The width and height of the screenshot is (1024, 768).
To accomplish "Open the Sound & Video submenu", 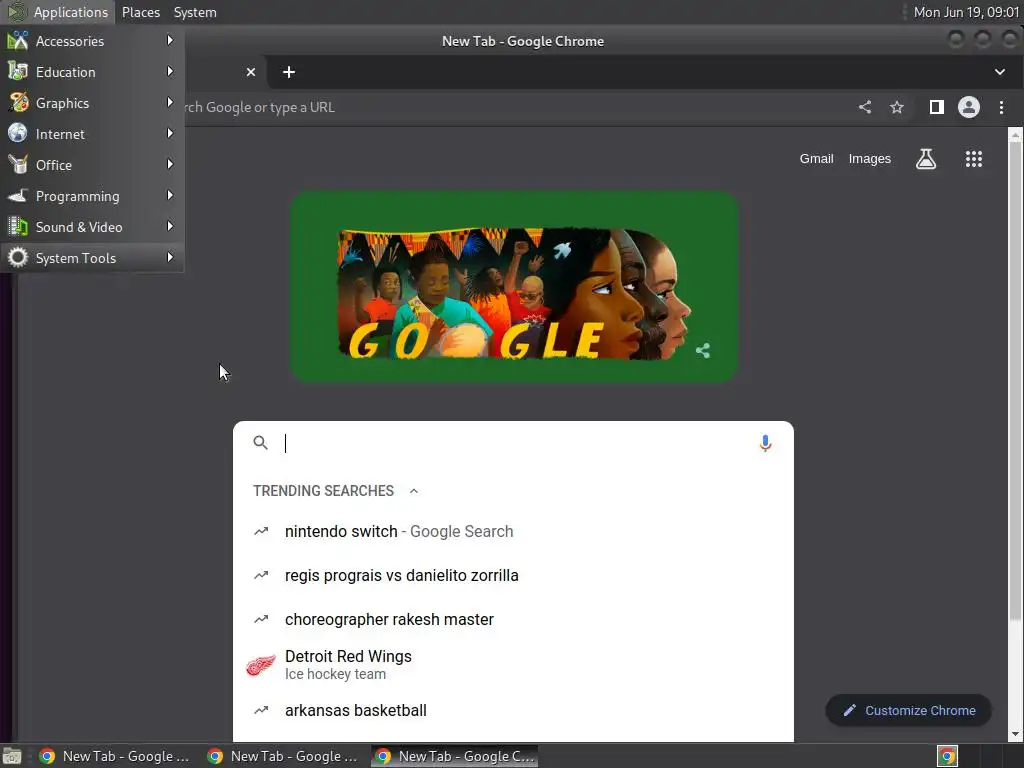I will [x=92, y=227].
